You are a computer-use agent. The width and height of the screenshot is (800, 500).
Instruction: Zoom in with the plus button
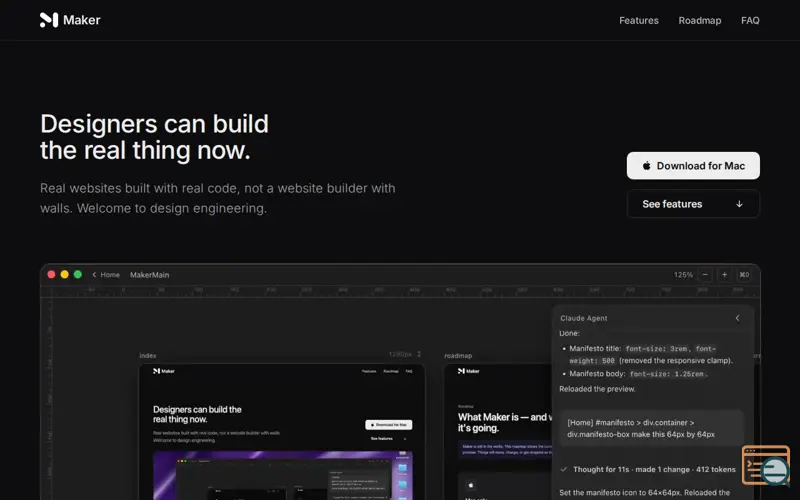click(724, 274)
